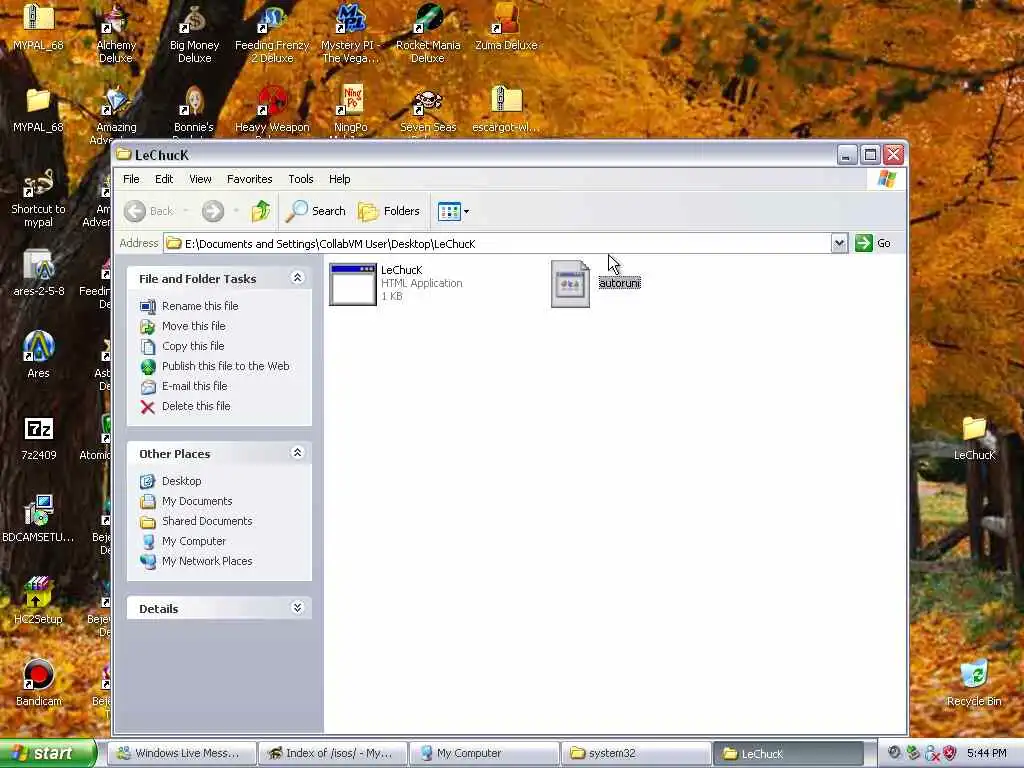This screenshot has width=1024, height=768.
Task: Toggle the Folders pane button
Action: [389, 211]
